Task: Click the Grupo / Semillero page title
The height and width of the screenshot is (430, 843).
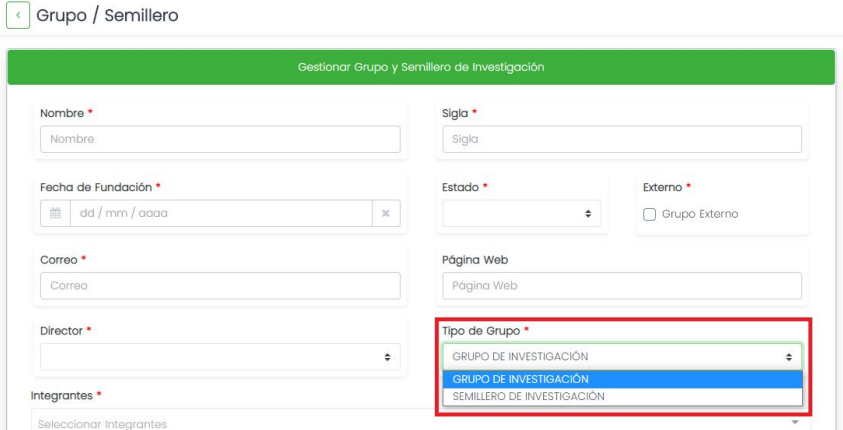Action: (x=107, y=17)
